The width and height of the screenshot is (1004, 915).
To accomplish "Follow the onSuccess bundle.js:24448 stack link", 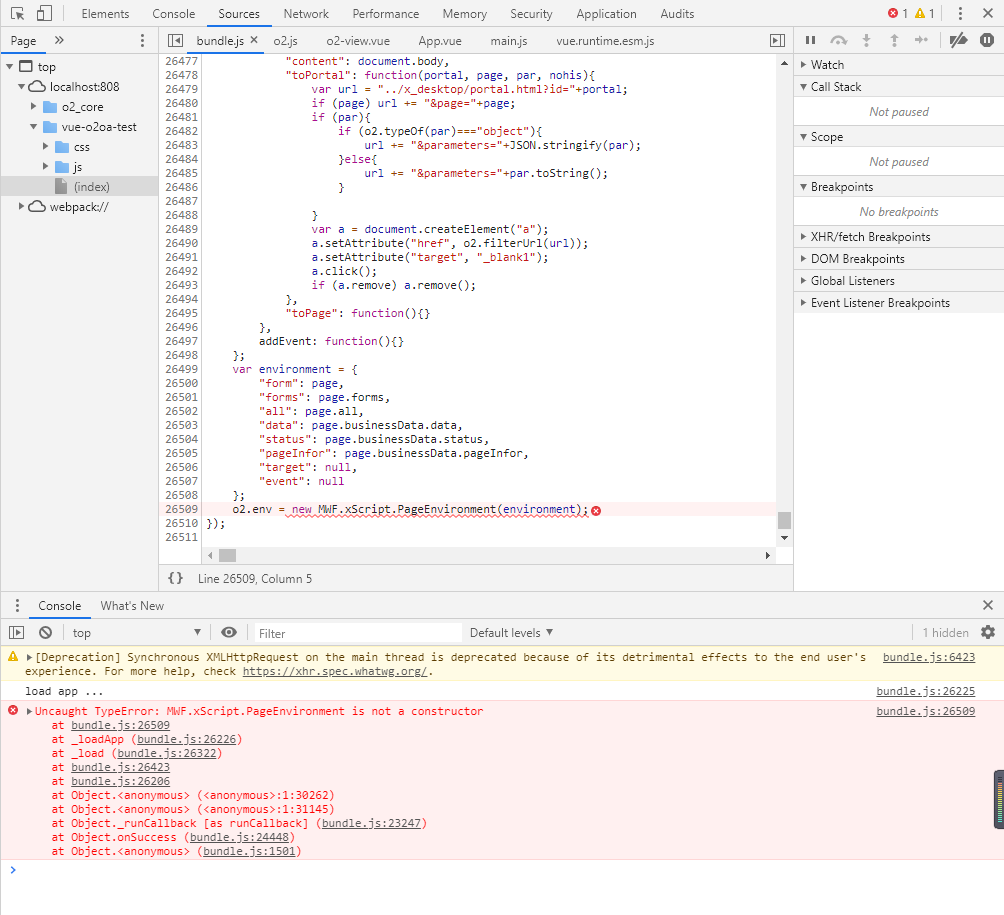I will pos(239,837).
